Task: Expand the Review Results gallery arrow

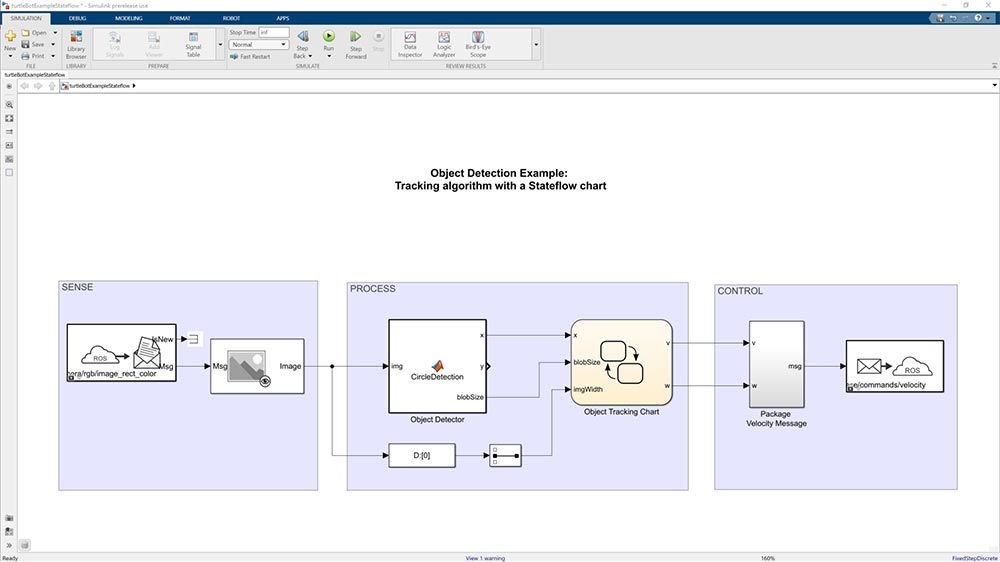Action: pyautogui.click(x=536, y=45)
